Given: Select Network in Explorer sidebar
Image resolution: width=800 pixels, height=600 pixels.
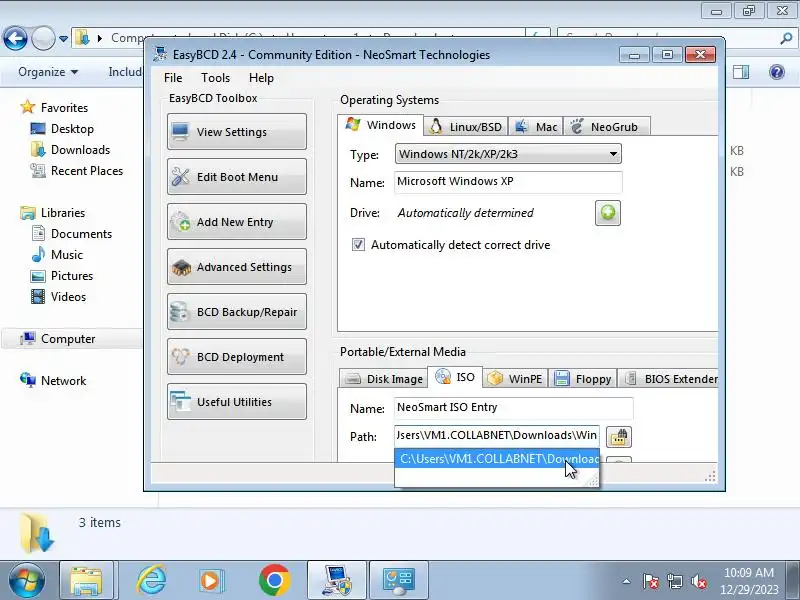Looking at the screenshot, I should coord(63,381).
